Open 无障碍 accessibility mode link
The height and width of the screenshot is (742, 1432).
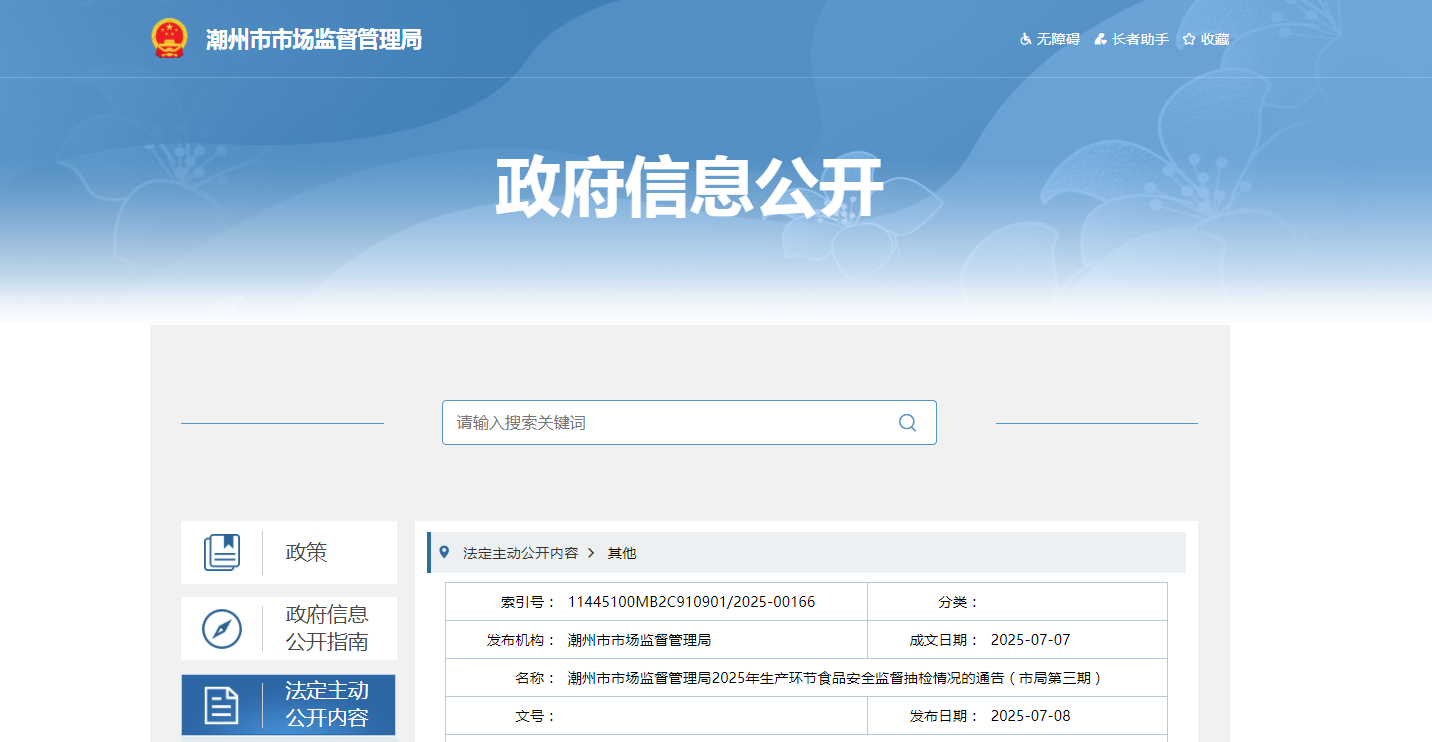pyautogui.click(x=1058, y=39)
